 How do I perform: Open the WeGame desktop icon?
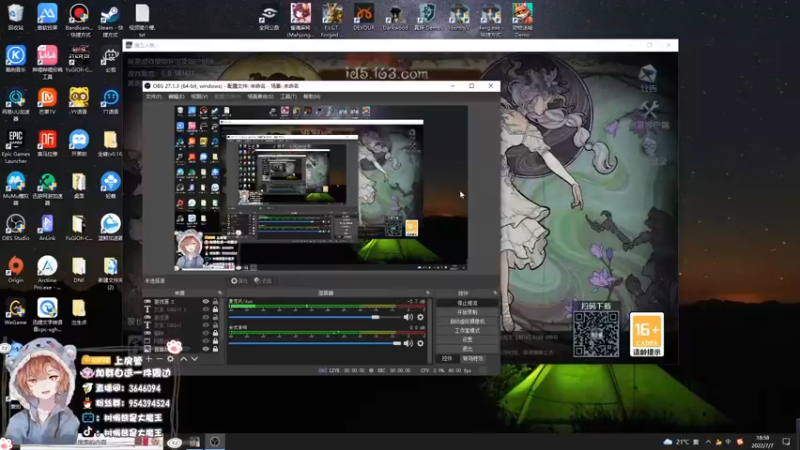coord(15,312)
